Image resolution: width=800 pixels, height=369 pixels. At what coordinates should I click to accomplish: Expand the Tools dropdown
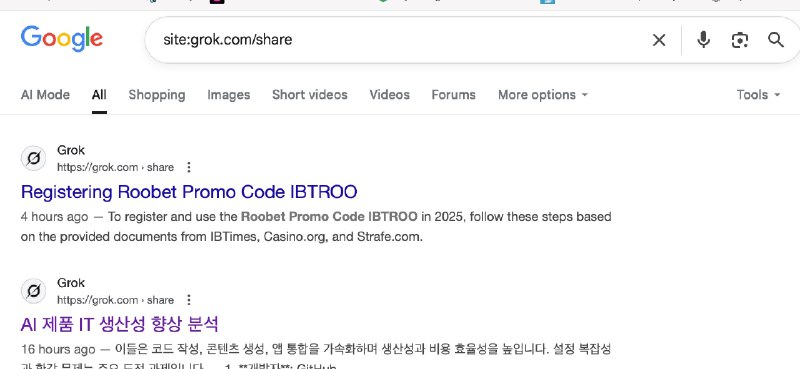758,95
